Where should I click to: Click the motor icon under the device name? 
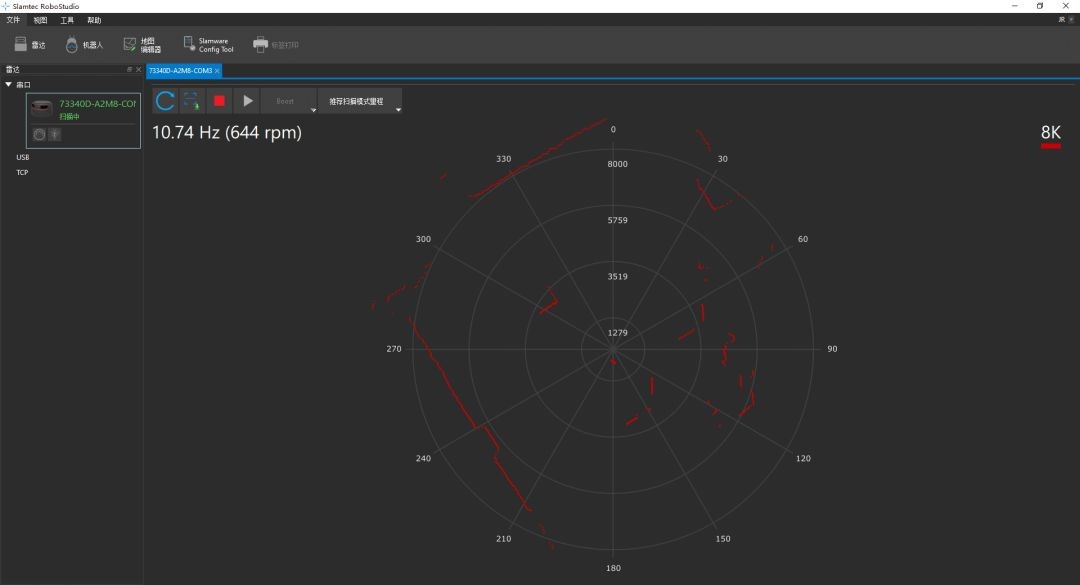click(39, 135)
